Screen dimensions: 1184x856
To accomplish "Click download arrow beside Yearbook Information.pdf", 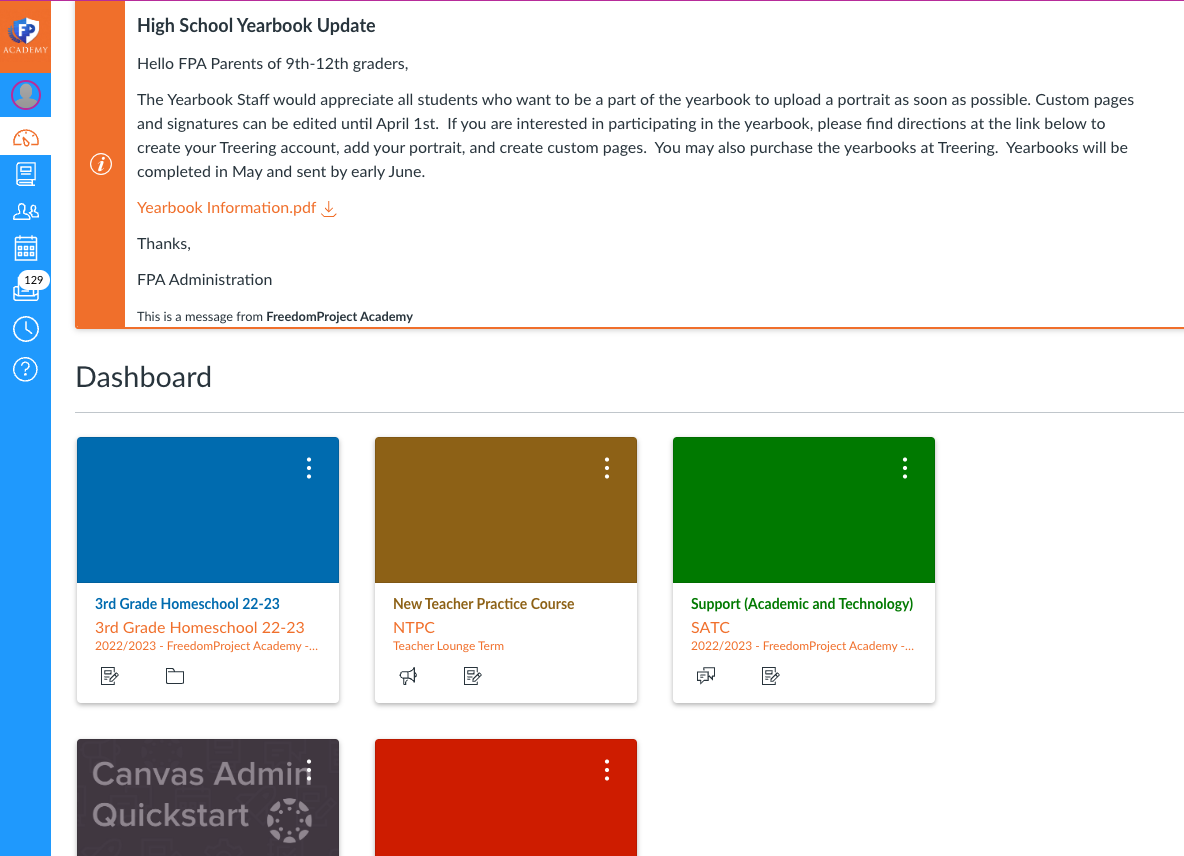I will click(329, 208).
